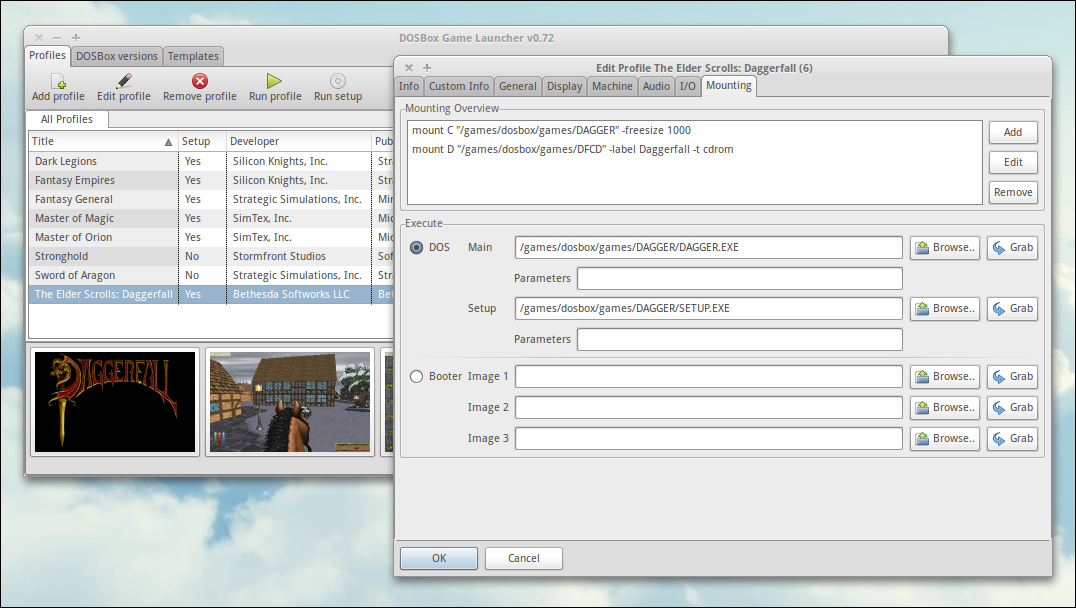The width and height of the screenshot is (1076, 608).
Task: Click the Image 3 input field
Action: point(709,439)
